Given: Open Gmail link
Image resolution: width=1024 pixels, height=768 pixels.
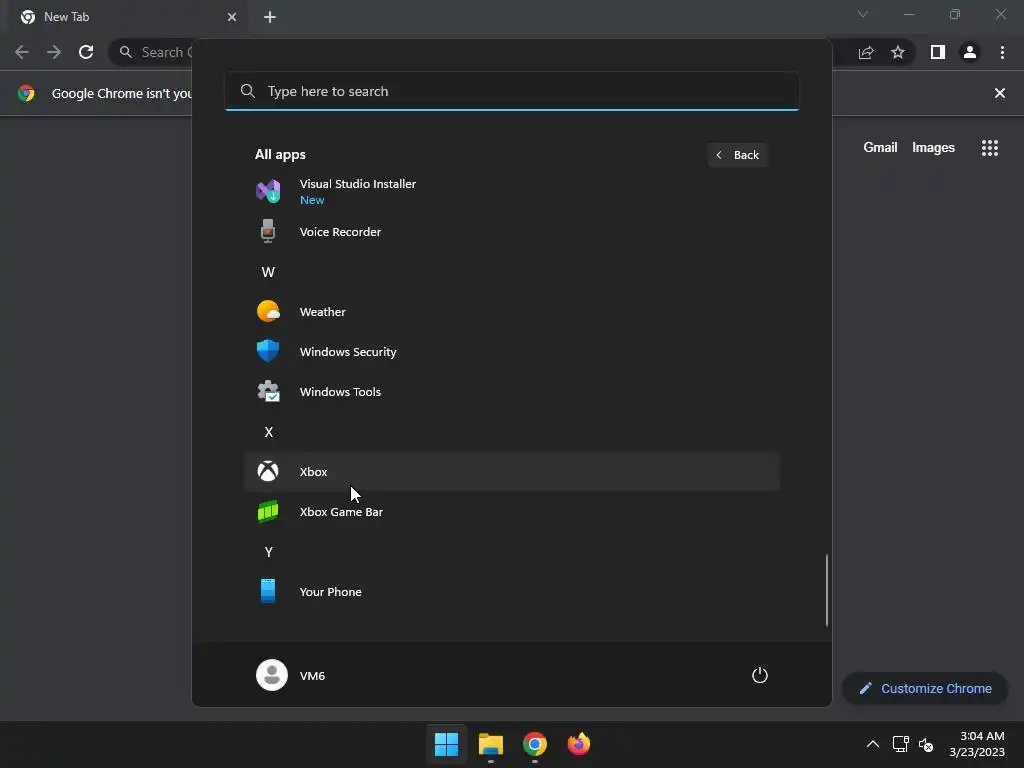Looking at the screenshot, I should coord(880,148).
